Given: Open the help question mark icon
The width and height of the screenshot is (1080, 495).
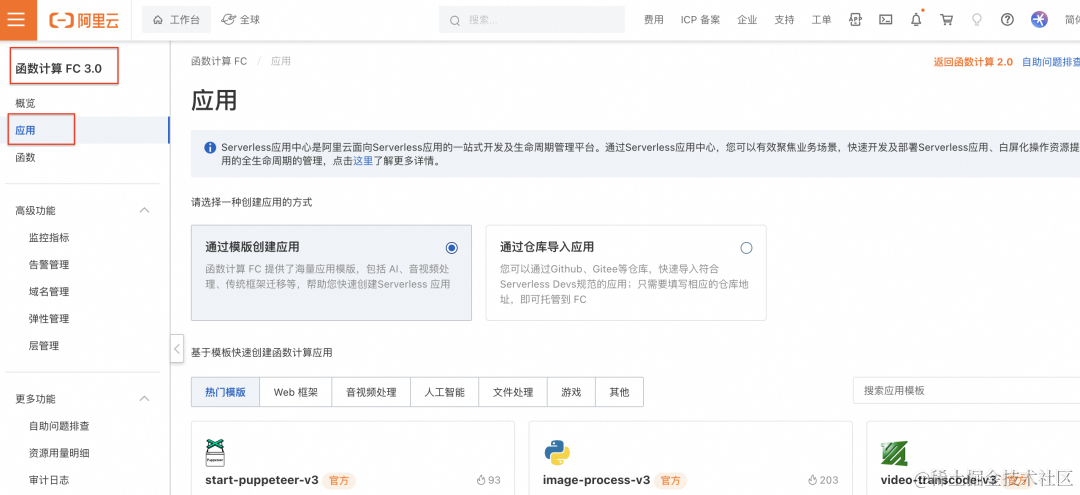Looking at the screenshot, I should pos(1008,20).
